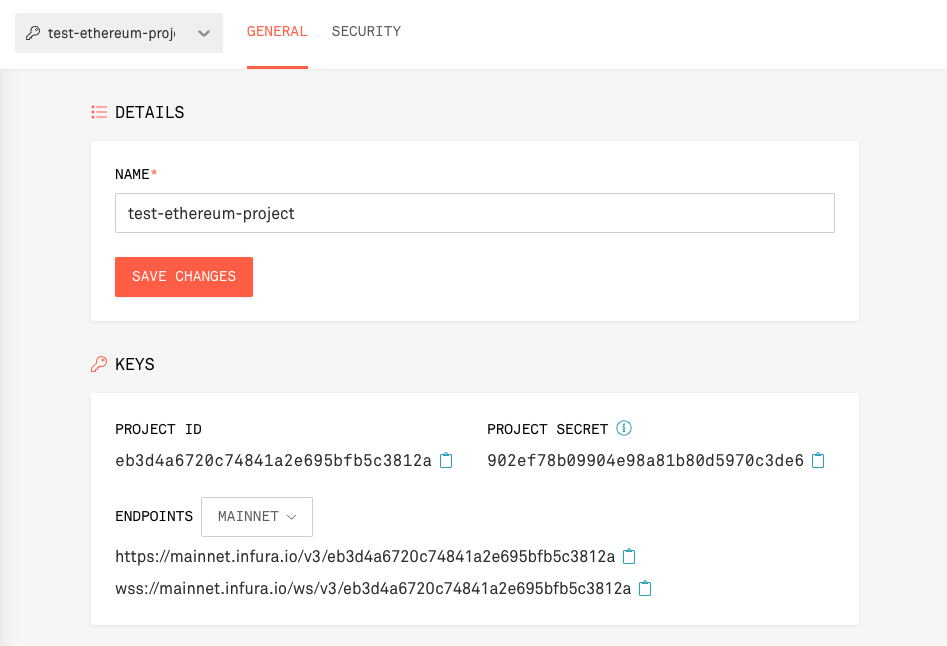Copy the HTTPS mainnet endpoint URL

point(629,556)
